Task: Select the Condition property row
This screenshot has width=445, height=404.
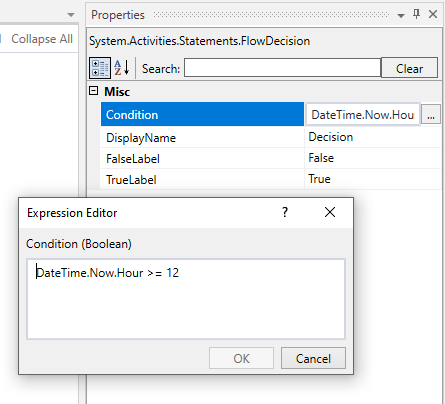Action: pos(202,114)
